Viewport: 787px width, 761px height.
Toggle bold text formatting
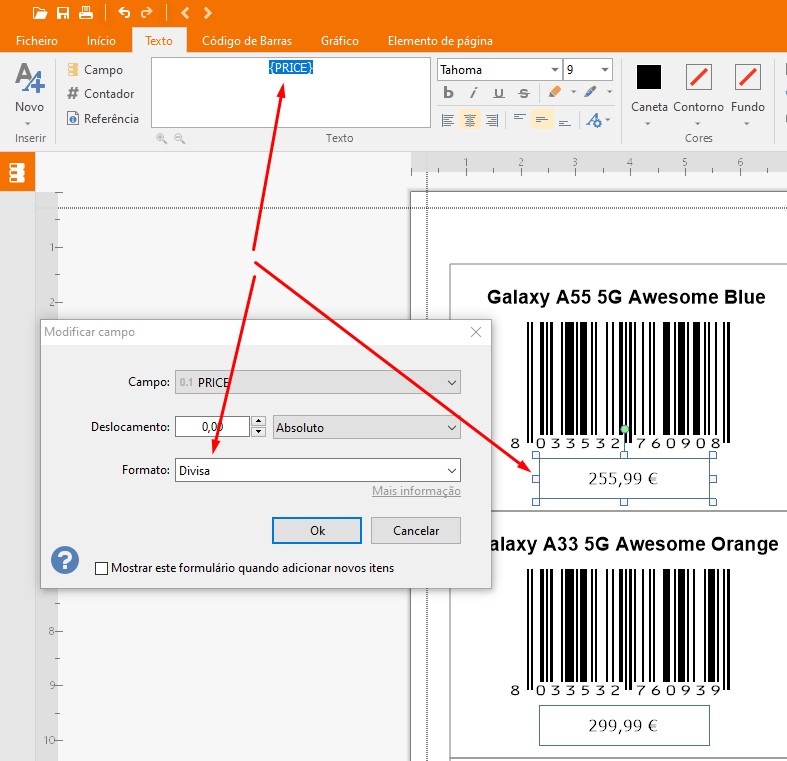[448, 93]
